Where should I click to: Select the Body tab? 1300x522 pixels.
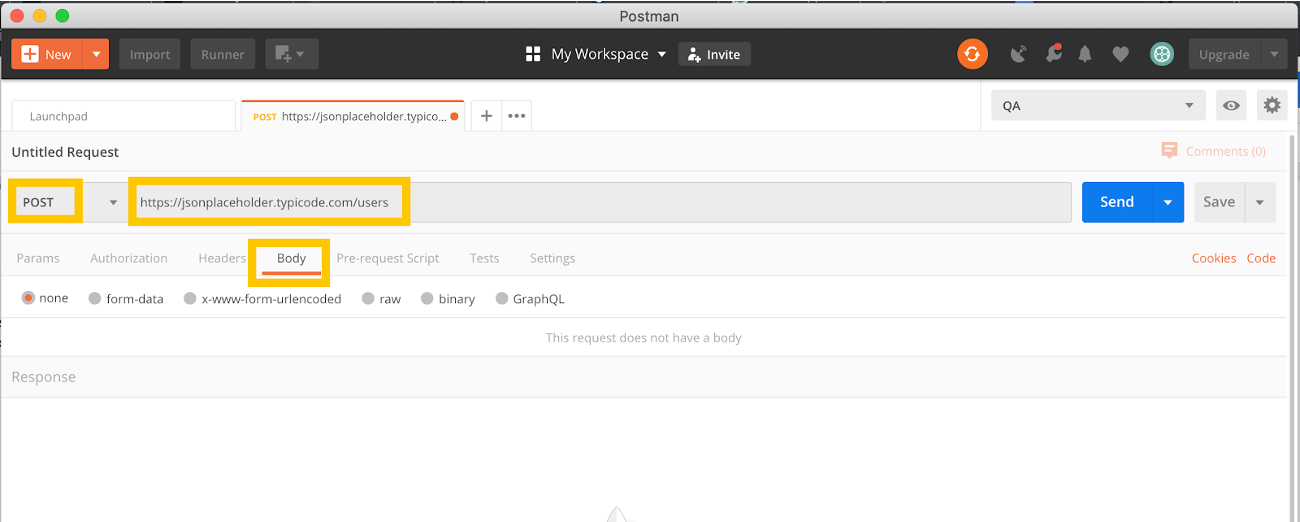[291, 258]
